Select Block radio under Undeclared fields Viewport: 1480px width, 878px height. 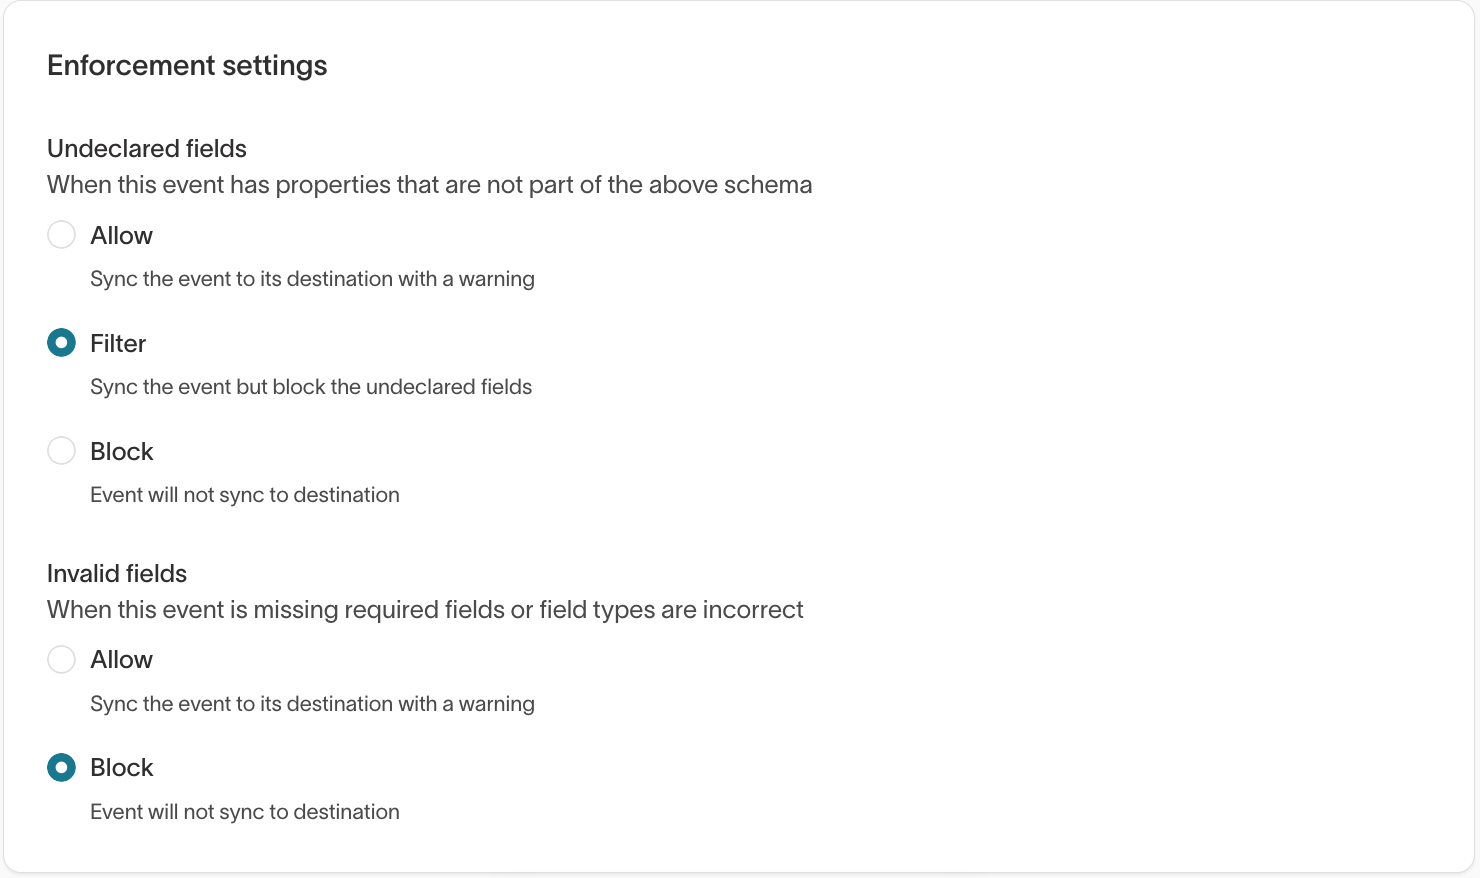(61, 450)
